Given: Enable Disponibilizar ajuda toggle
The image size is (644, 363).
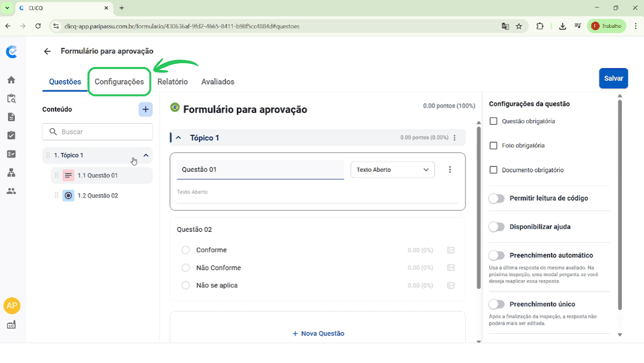Looking at the screenshot, I should pyautogui.click(x=497, y=227).
